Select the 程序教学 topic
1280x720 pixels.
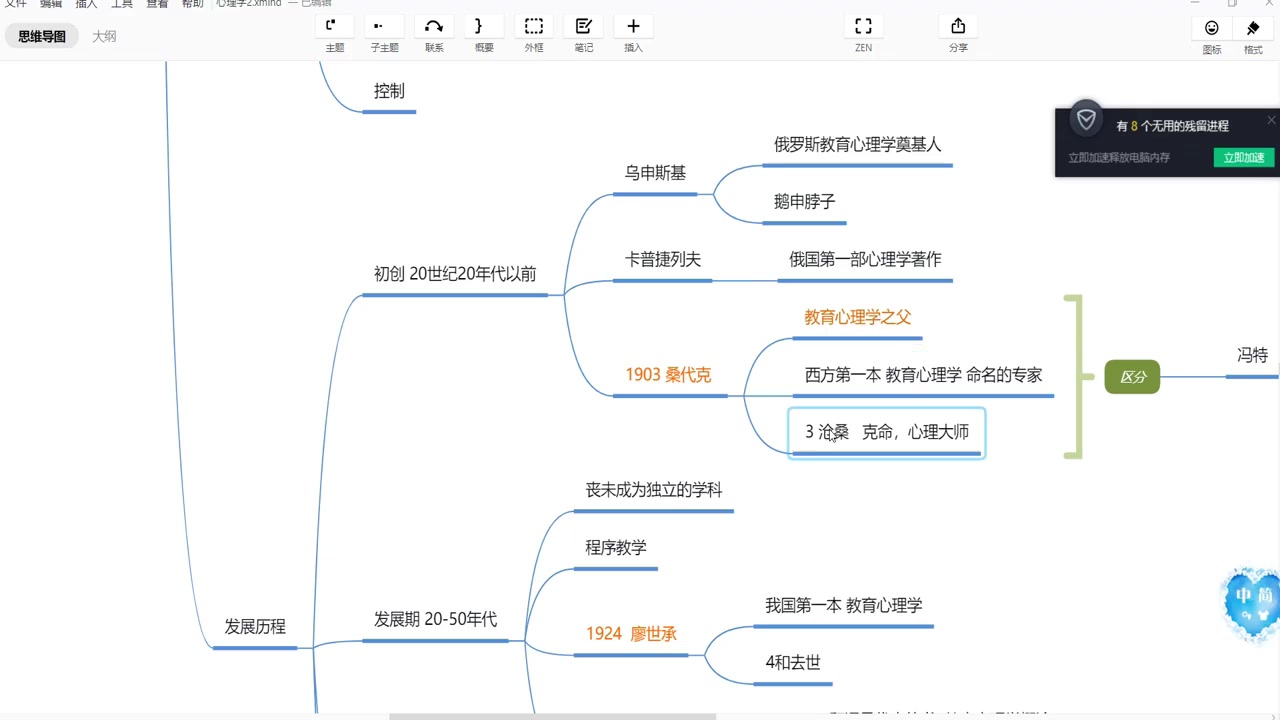click(x=616, y=548)
